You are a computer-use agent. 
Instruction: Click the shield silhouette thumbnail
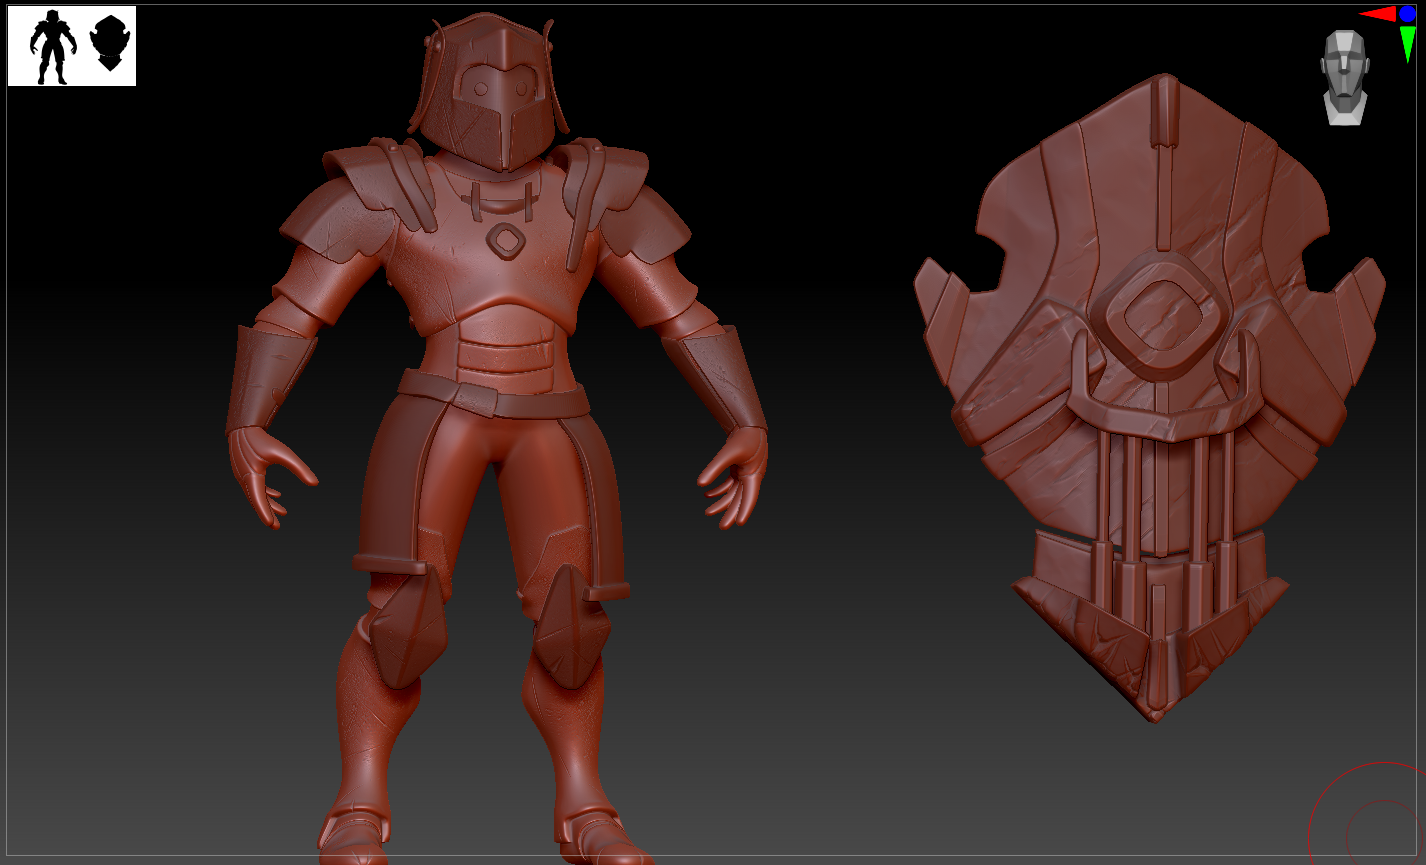[109, 44]
